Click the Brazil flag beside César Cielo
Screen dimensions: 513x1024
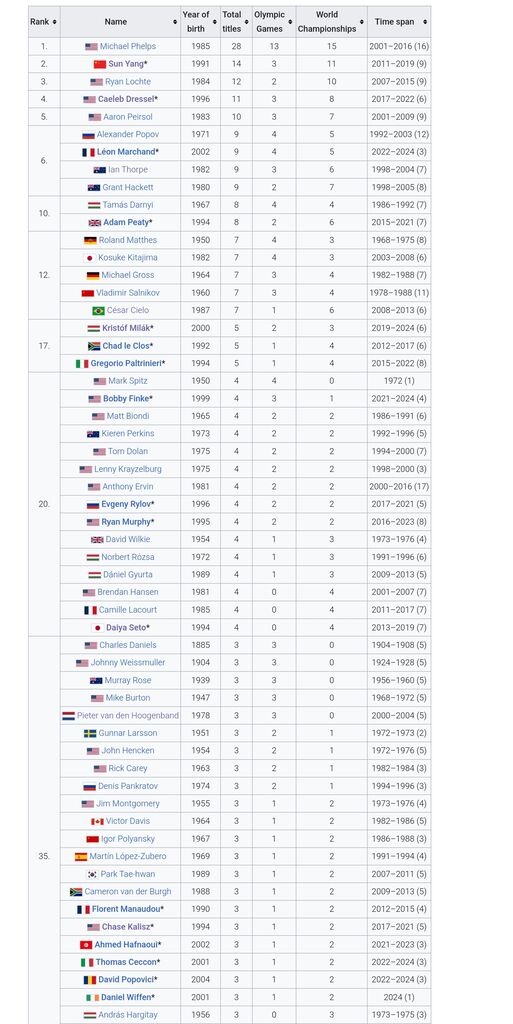[x=99, y=311]
